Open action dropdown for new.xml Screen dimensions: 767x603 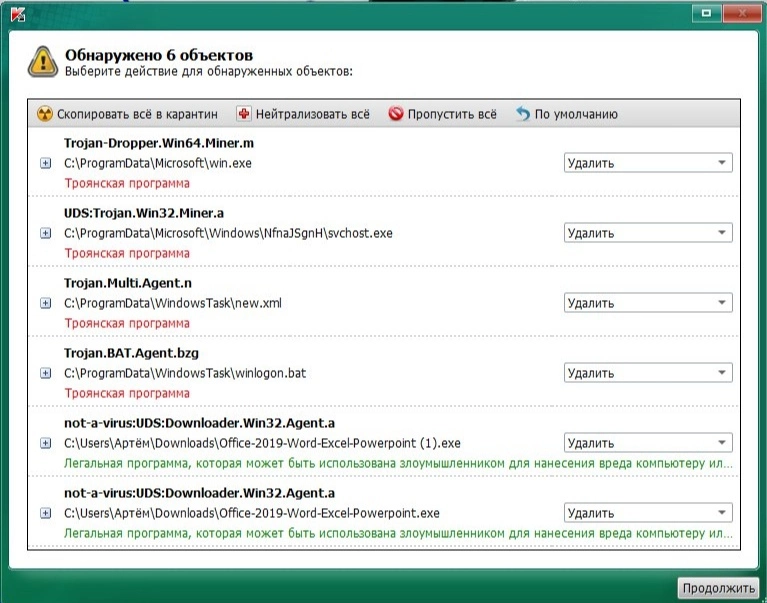pyautogui.click(x=647, y=303)
